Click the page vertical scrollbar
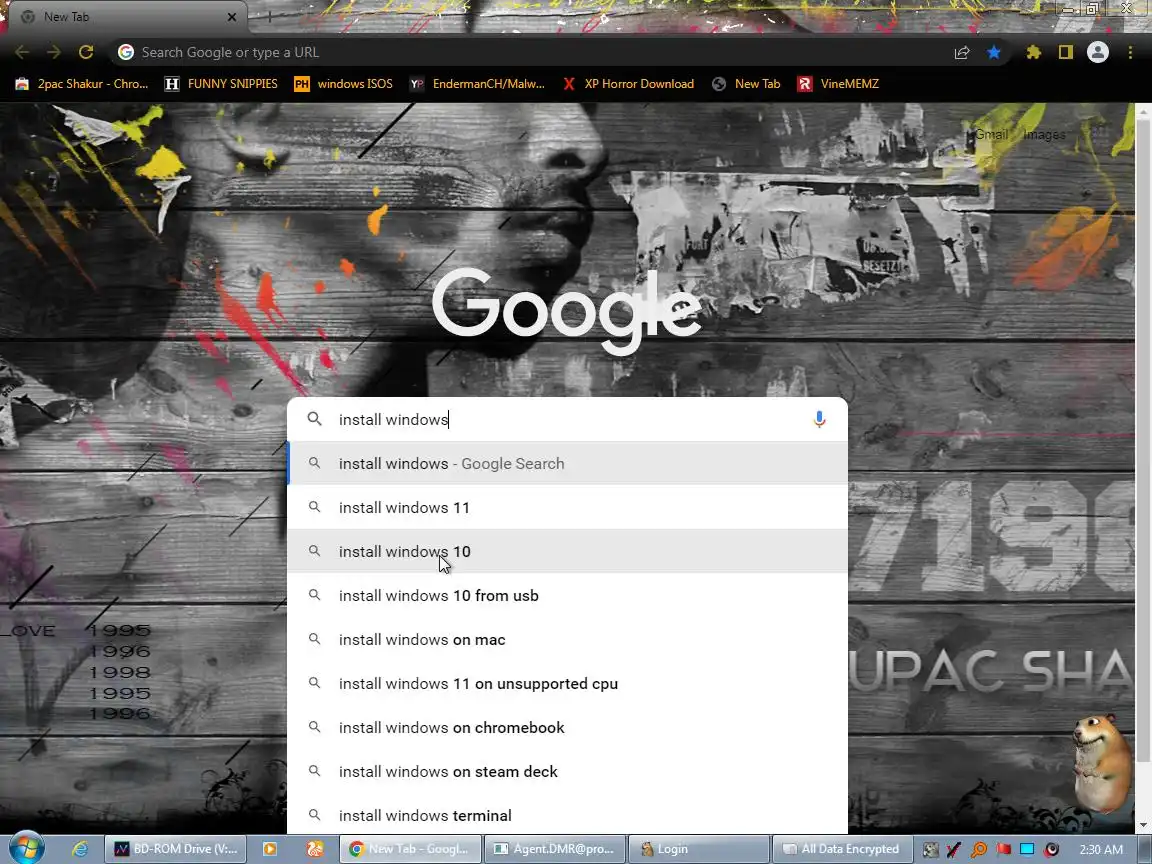Image resolution: width=1152 pixels, height=864 pixels. click(1142, 441)
